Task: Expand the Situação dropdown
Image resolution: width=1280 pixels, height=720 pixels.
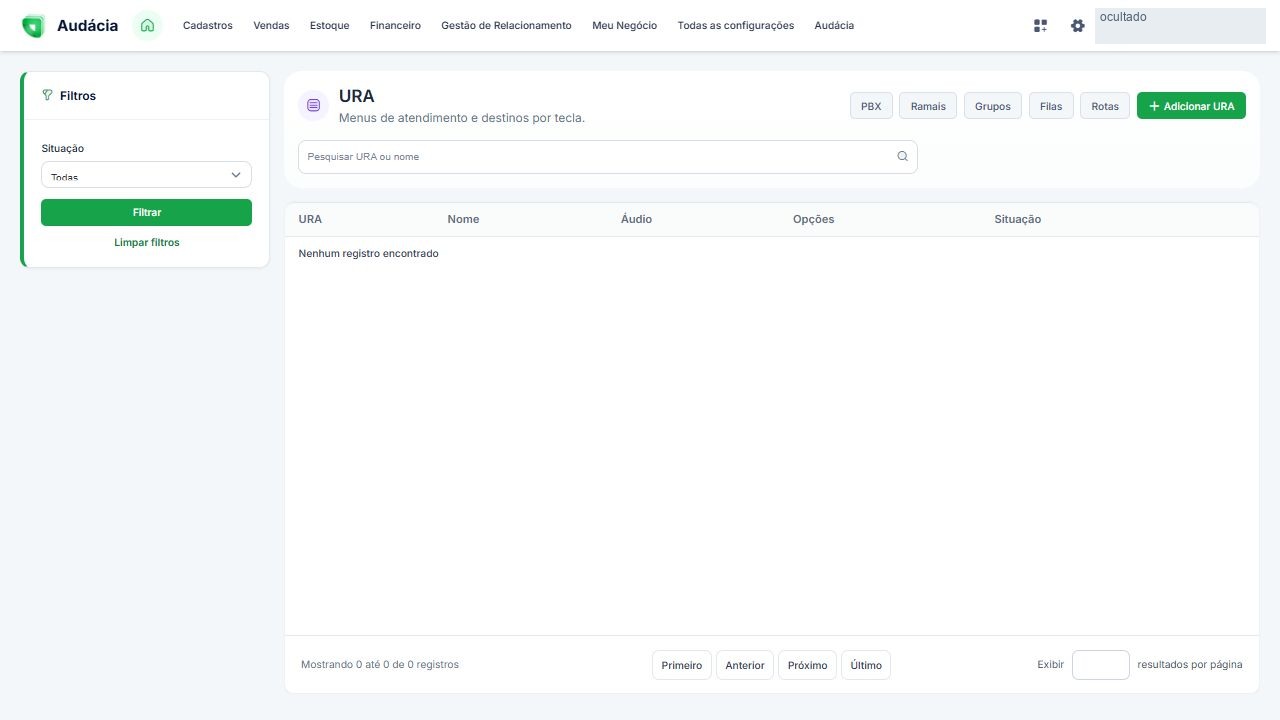Action: [146, 175]
